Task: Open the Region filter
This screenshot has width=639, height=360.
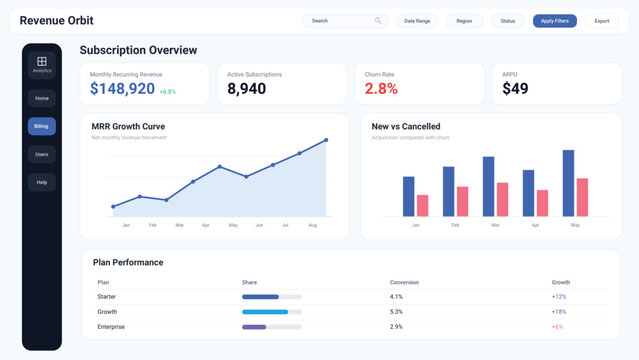Action: pos(464,21)
